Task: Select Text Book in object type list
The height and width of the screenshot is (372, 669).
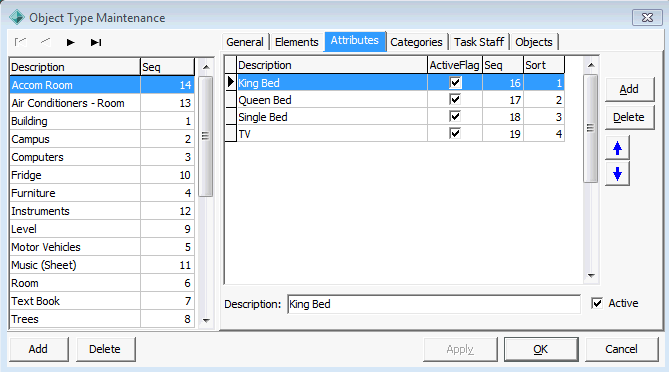Action: (x=102, y=301)
